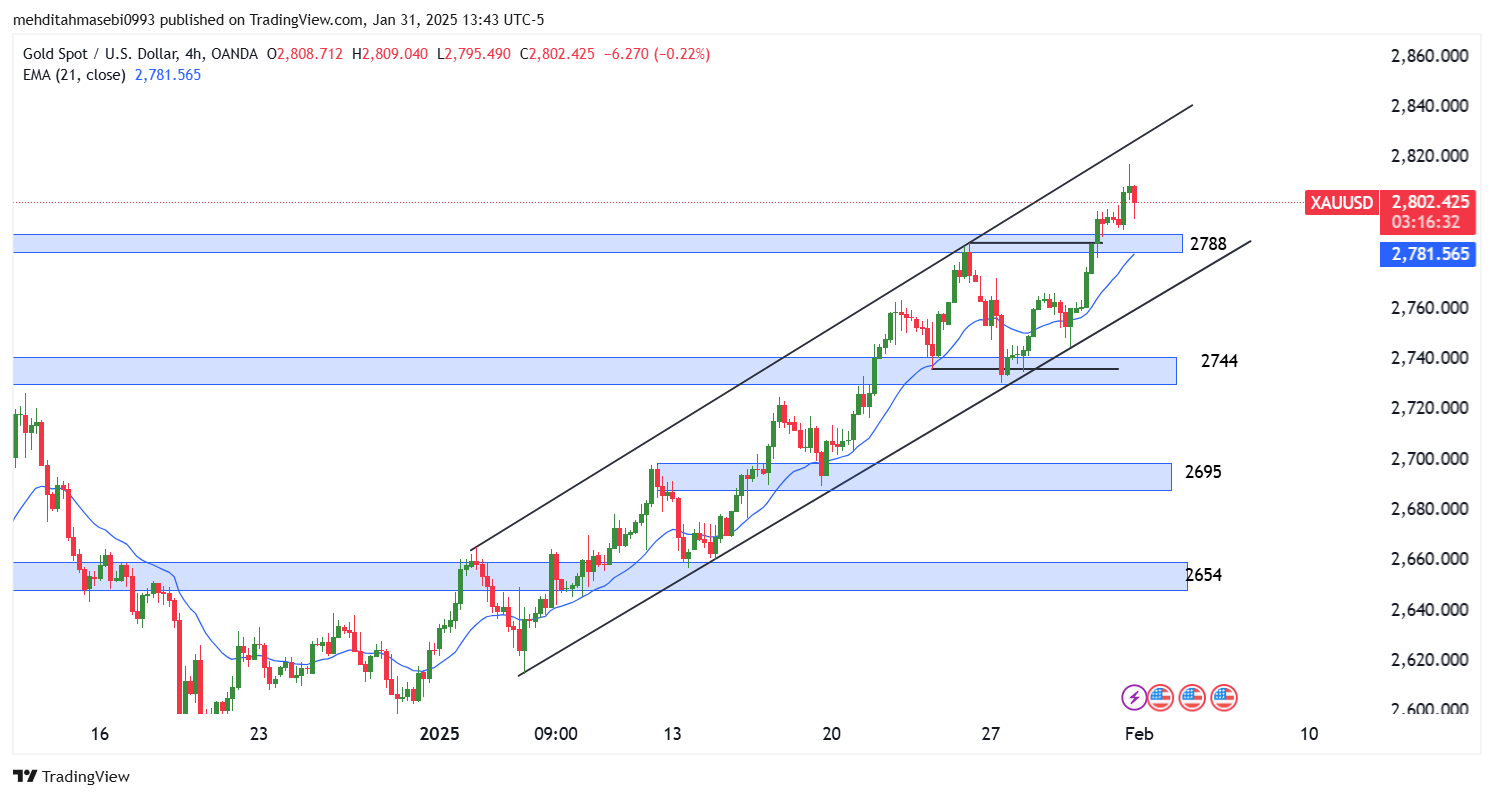1494x798 pixels.
Task: Click 2,620.000 on the price axis
Action: click(x=1429, y=660)
